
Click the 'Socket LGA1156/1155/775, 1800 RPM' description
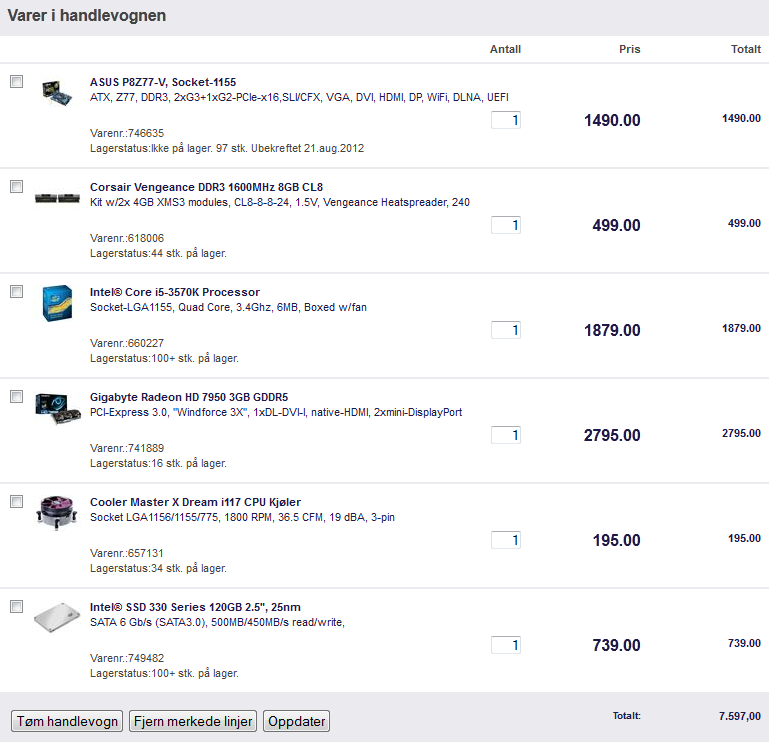(x=242, y=517)
